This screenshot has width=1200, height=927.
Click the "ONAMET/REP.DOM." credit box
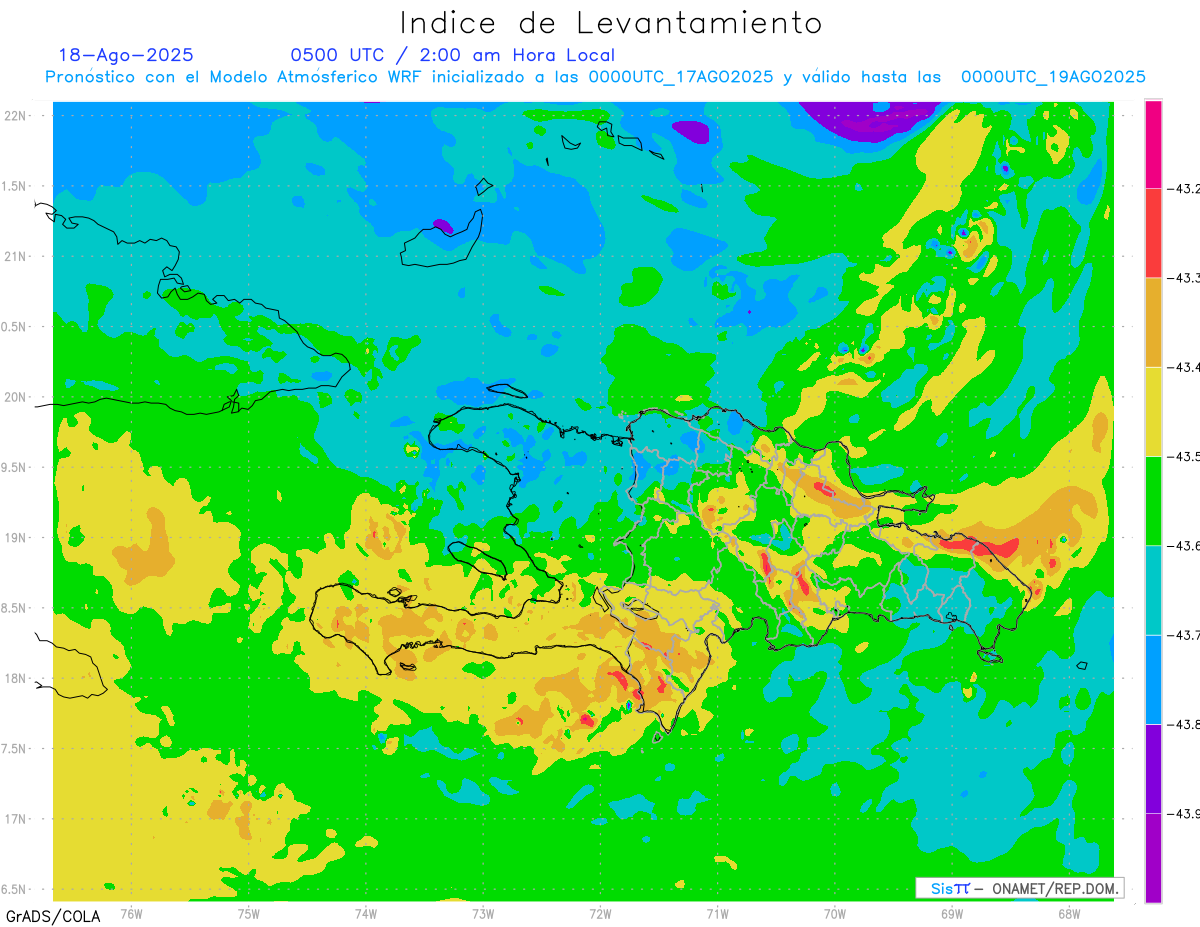coord(1020,888)
